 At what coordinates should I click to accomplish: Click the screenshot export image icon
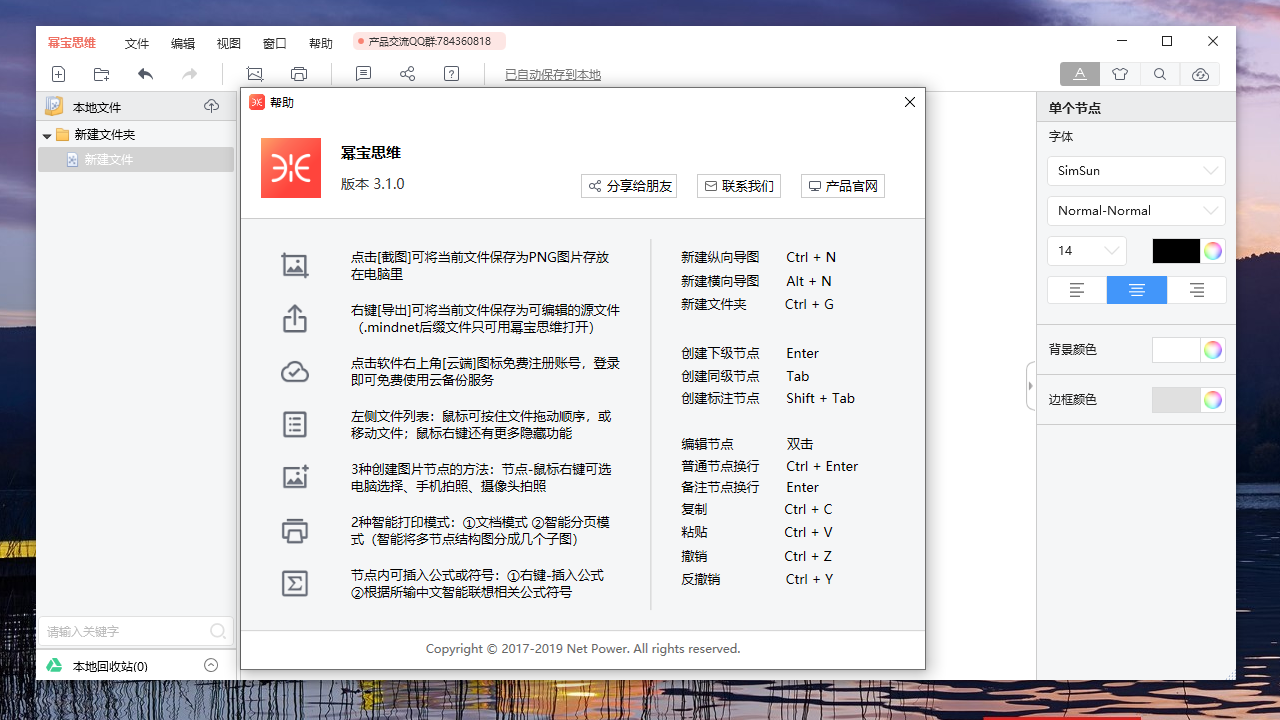pos(255,74)
